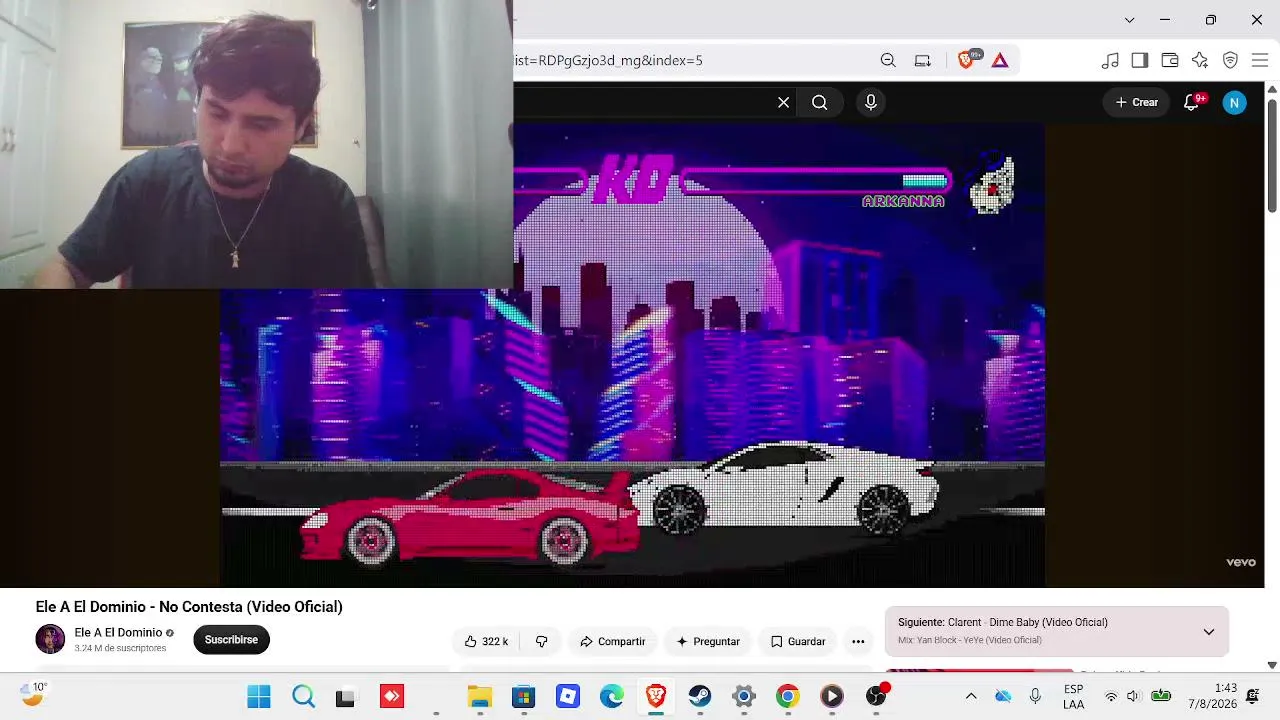Open the Wi-Fi network tray icon
This screenshot has width=1280, height=720.
click(x=1111, y=696)
